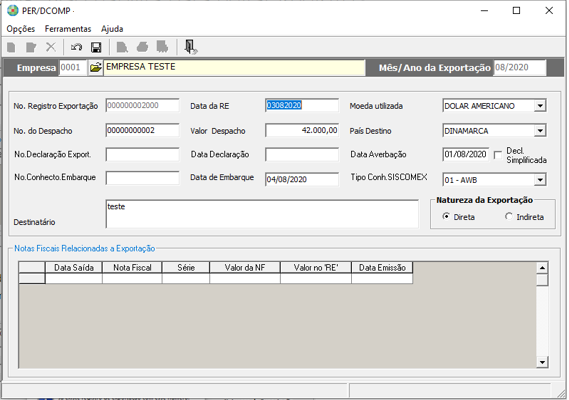Click the greyed-out edit document toolbar icon

click(31, 47)
